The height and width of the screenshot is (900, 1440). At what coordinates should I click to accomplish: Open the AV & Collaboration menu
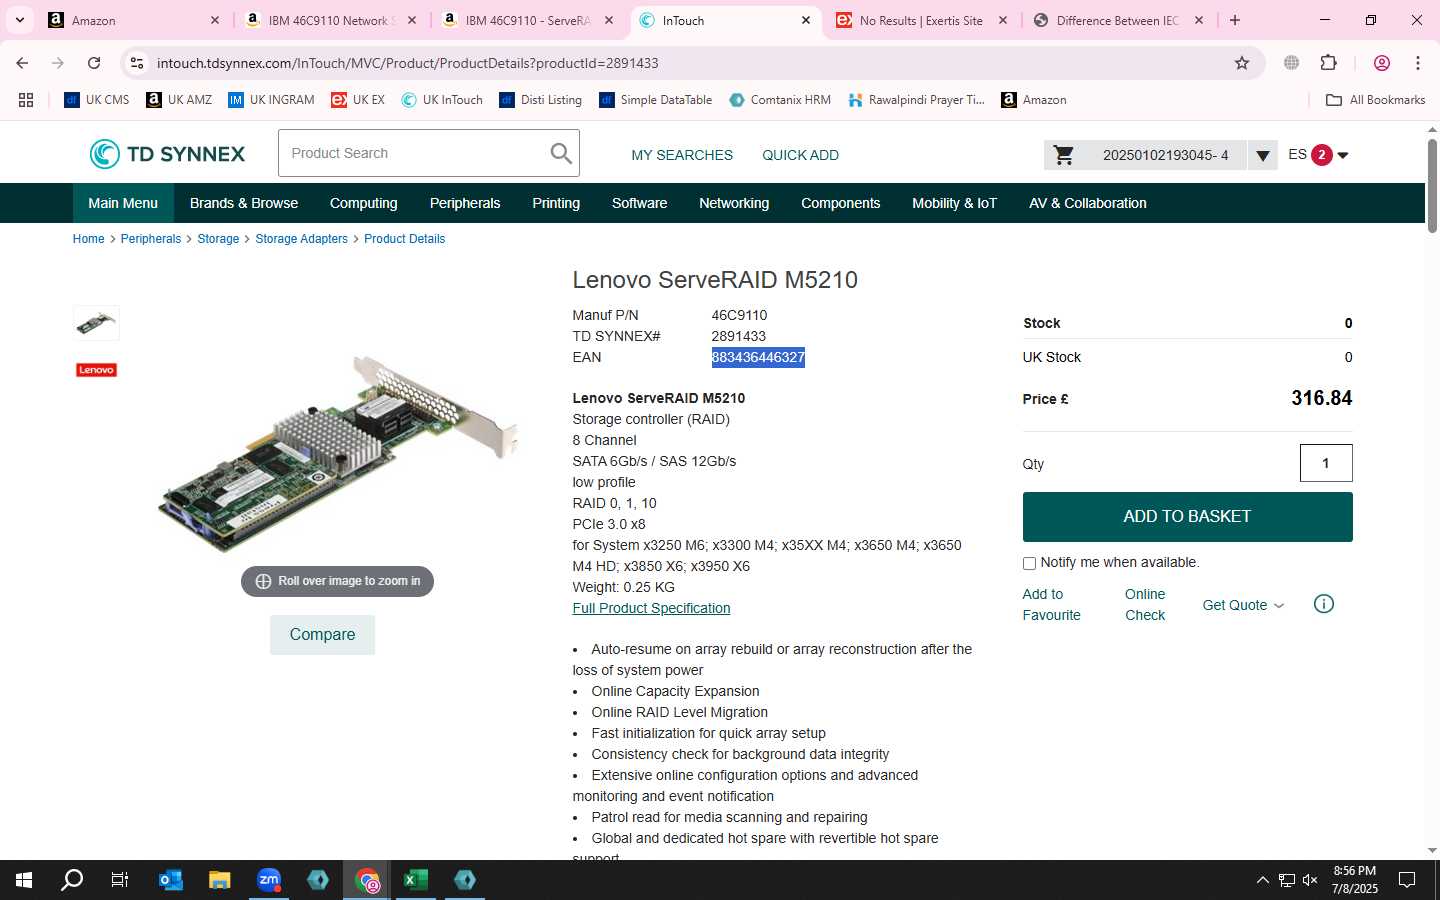[x=1088, y=203]
